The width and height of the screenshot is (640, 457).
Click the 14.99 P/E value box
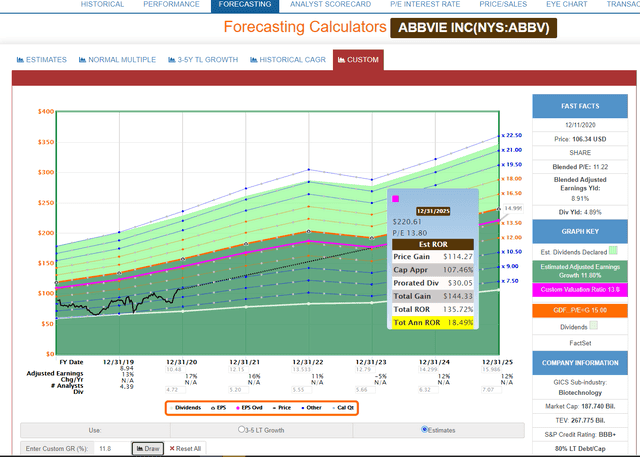(513, 209)
